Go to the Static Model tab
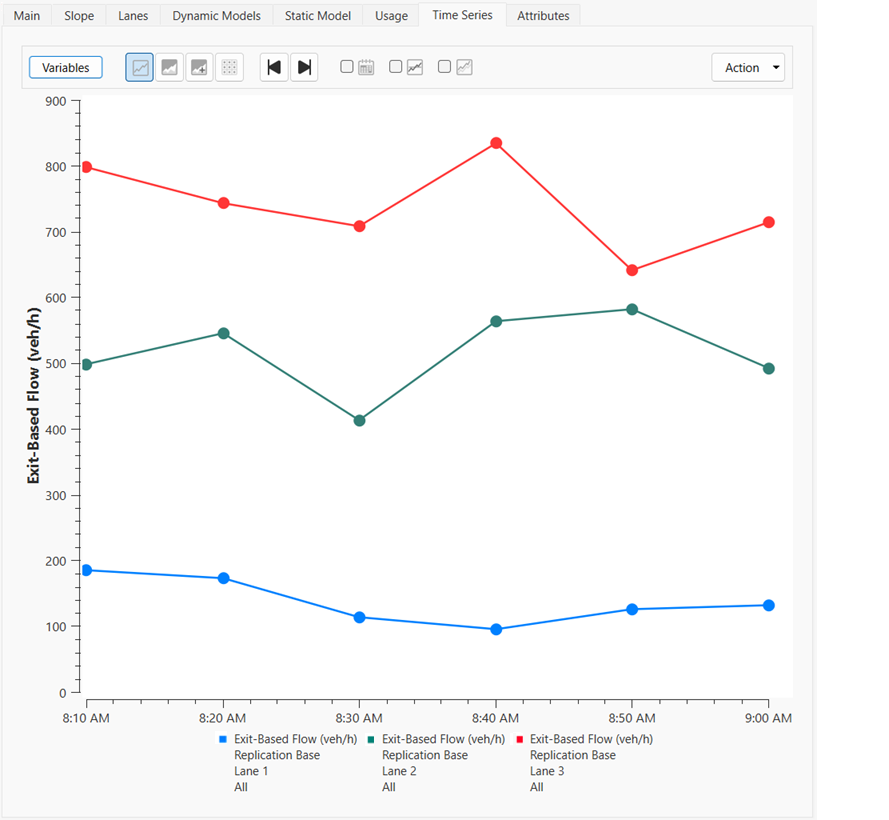 (x=318, y=16)
